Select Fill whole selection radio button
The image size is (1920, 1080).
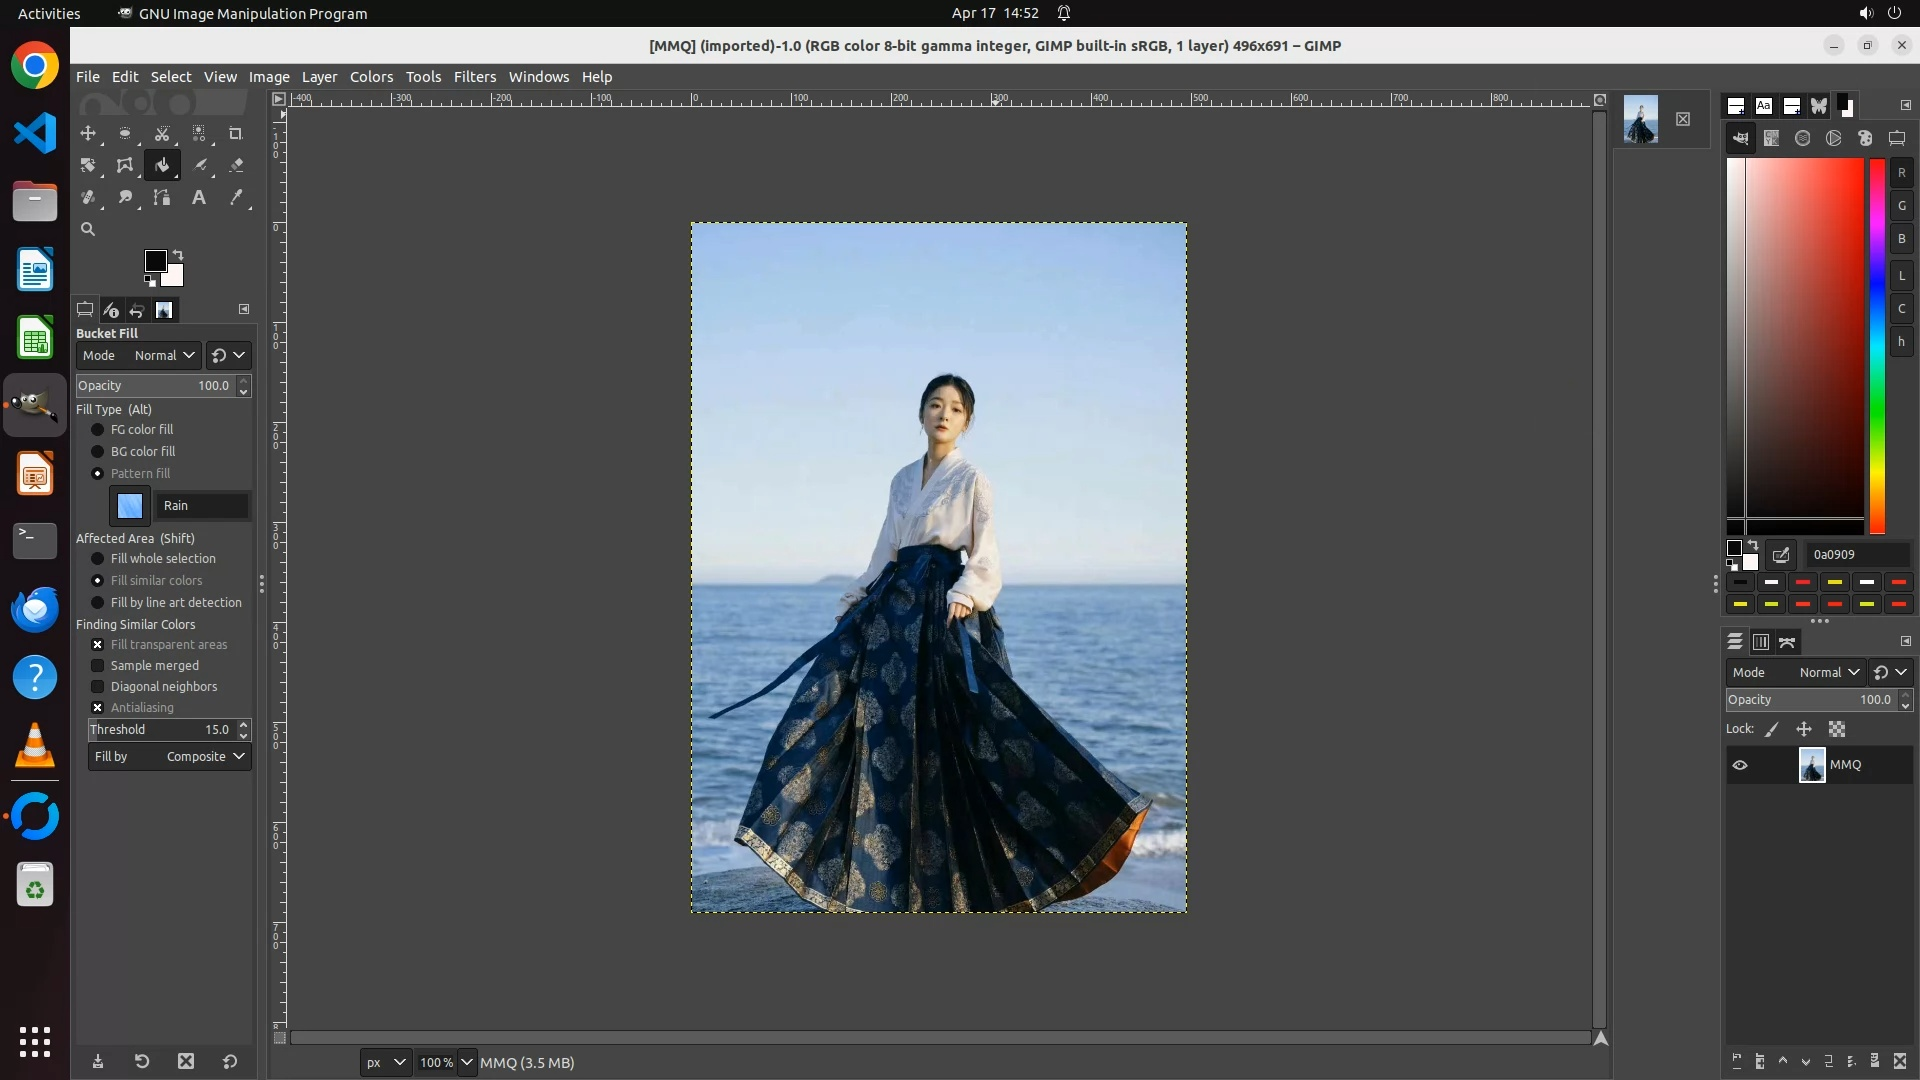[x=98, y=558]
